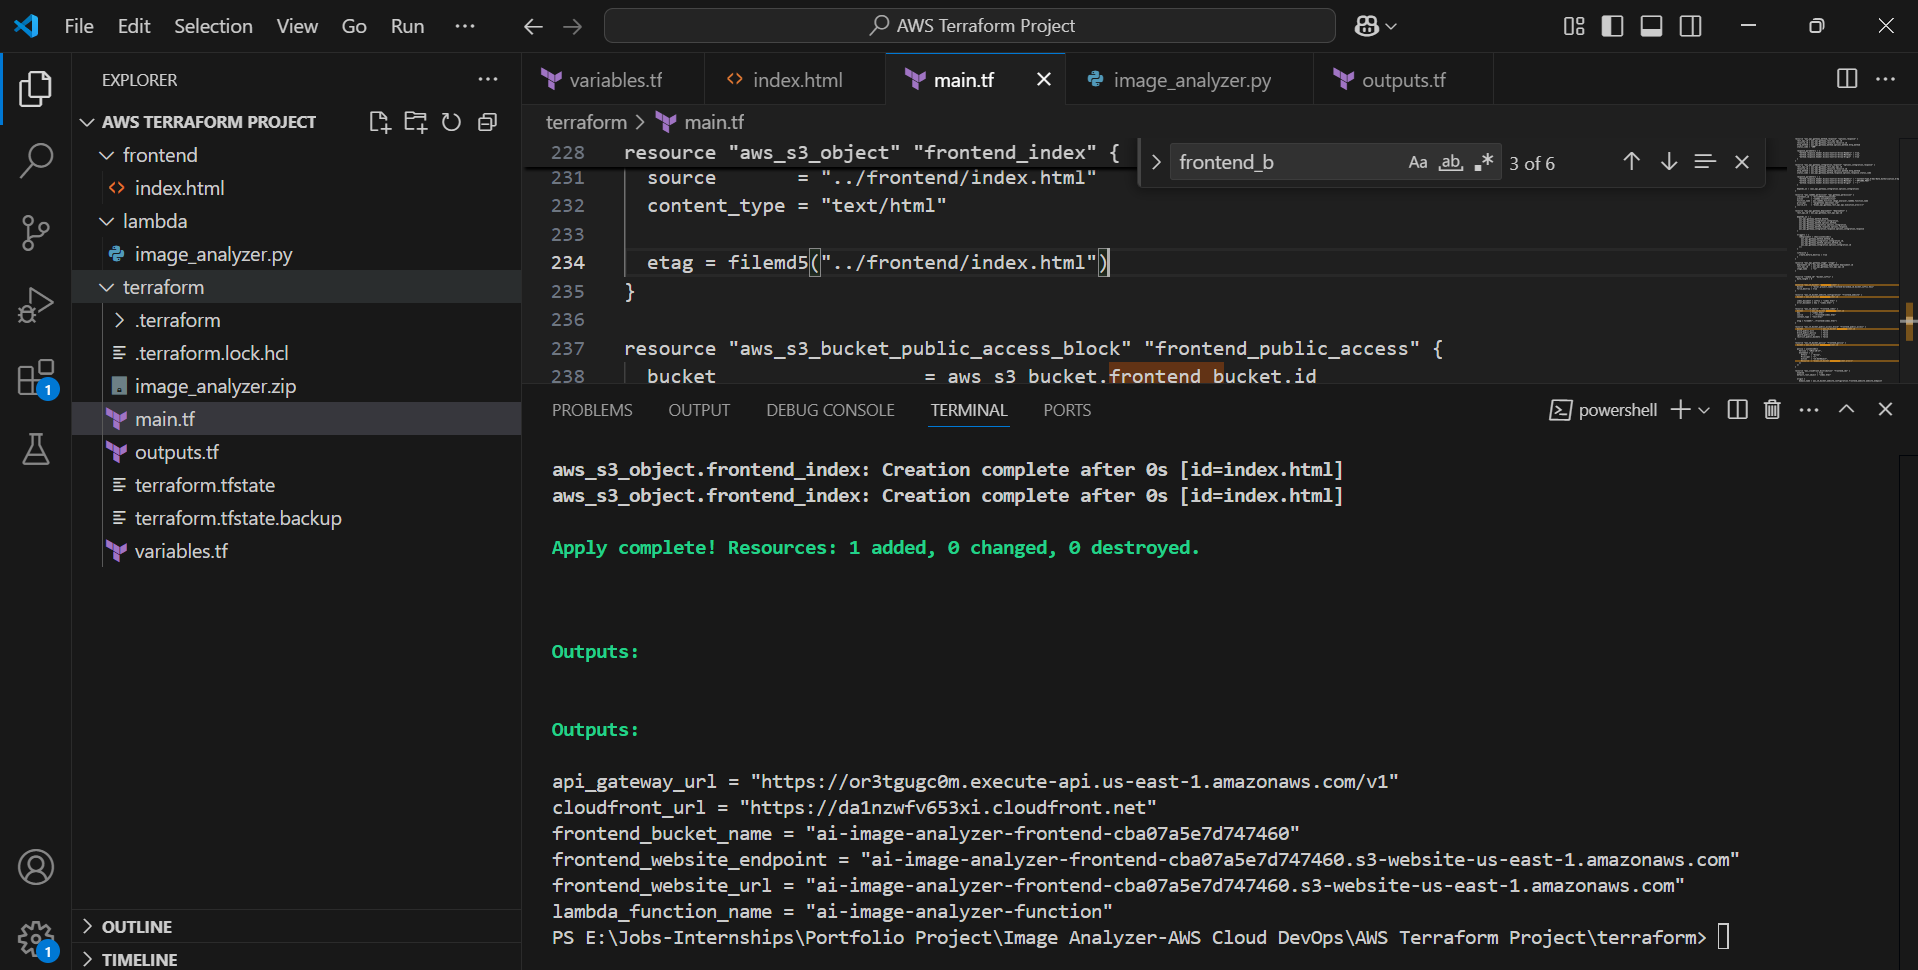
Task: Open the Source Control view
Action: 36,232
